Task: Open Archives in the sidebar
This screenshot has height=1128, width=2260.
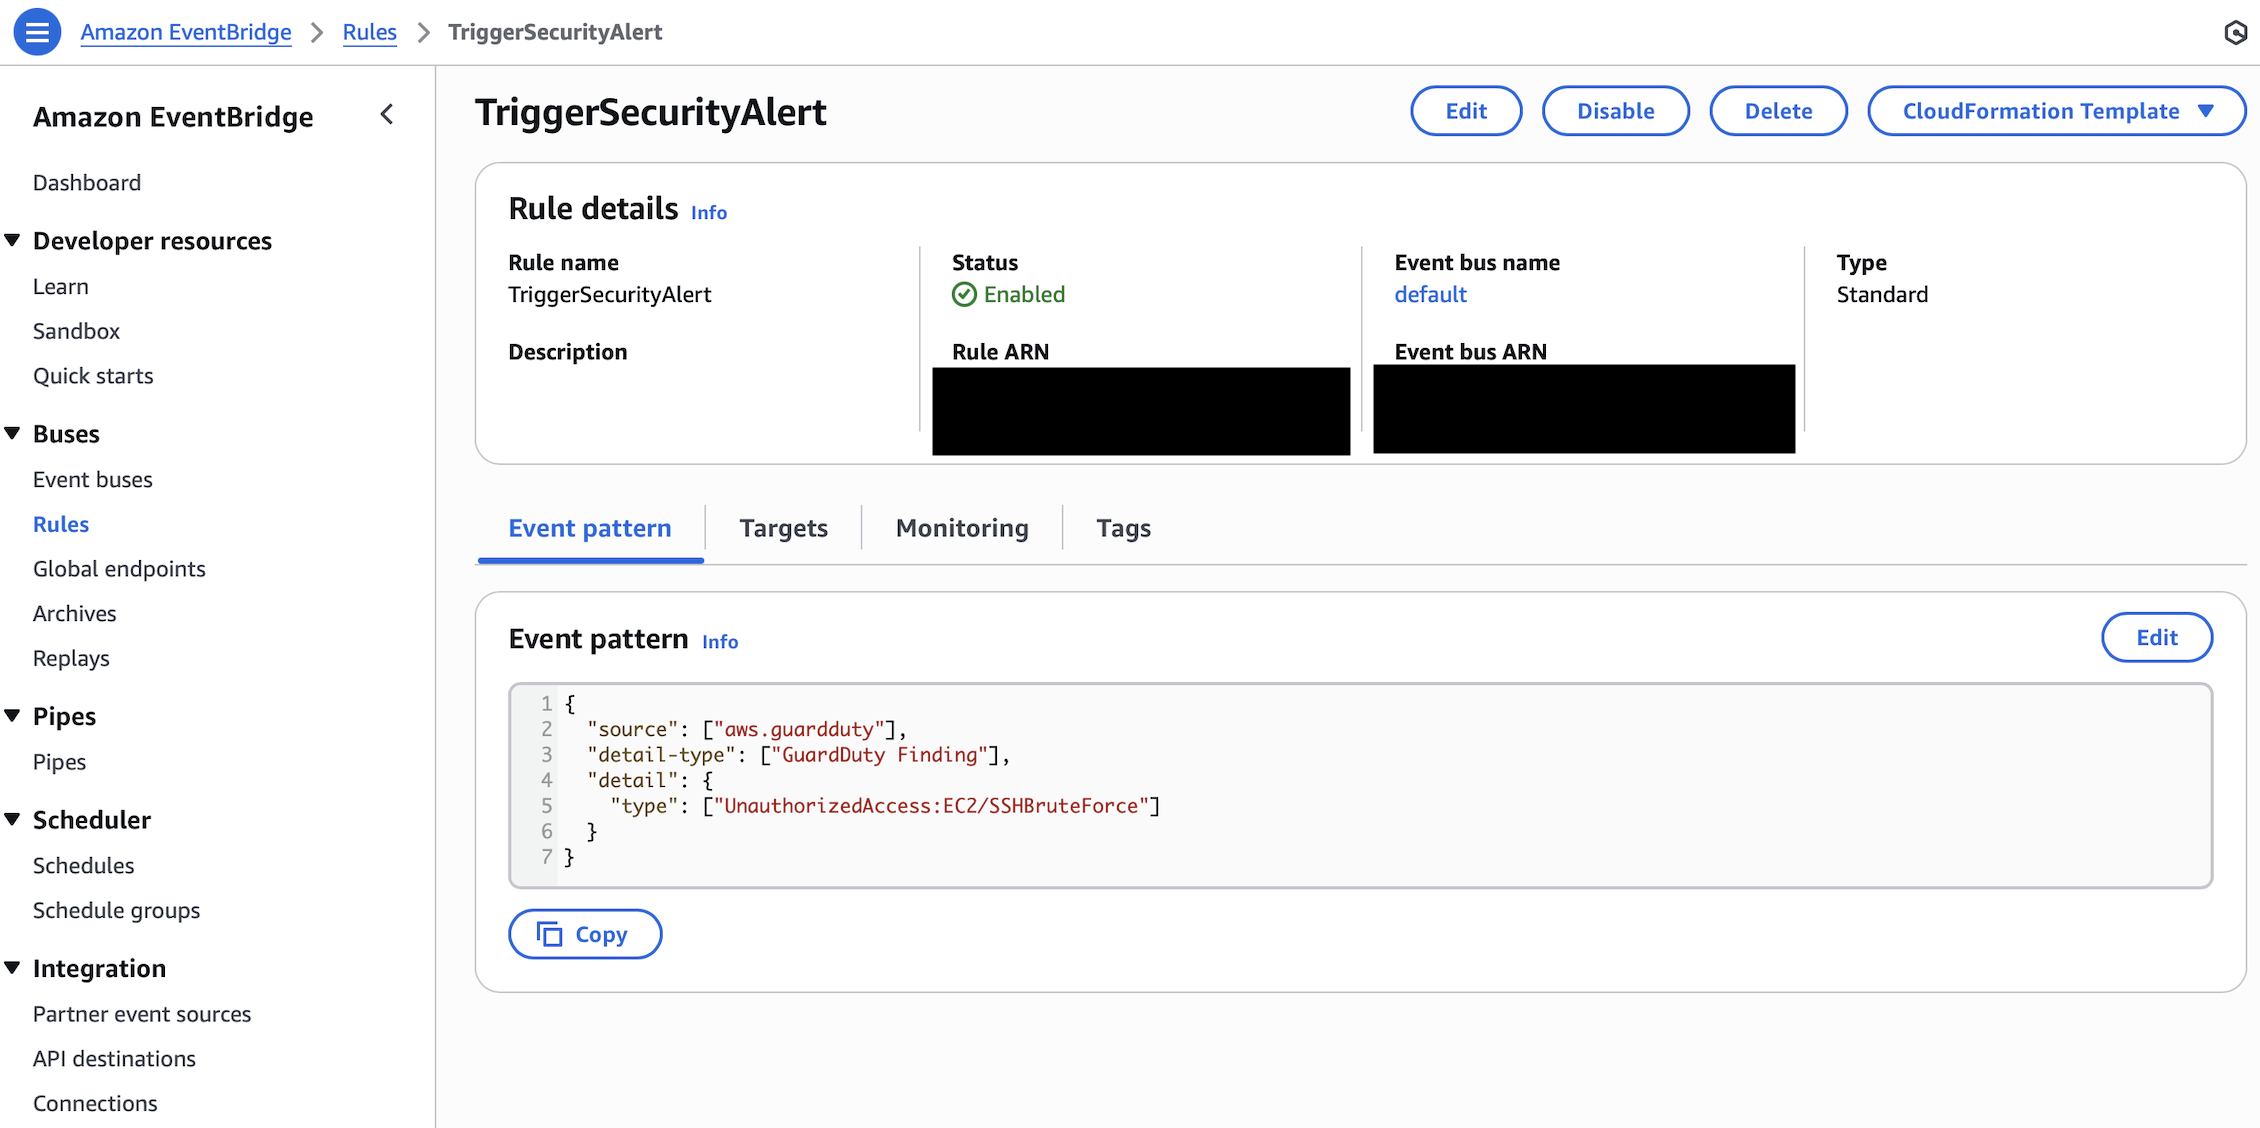Action: click(75, 614)
